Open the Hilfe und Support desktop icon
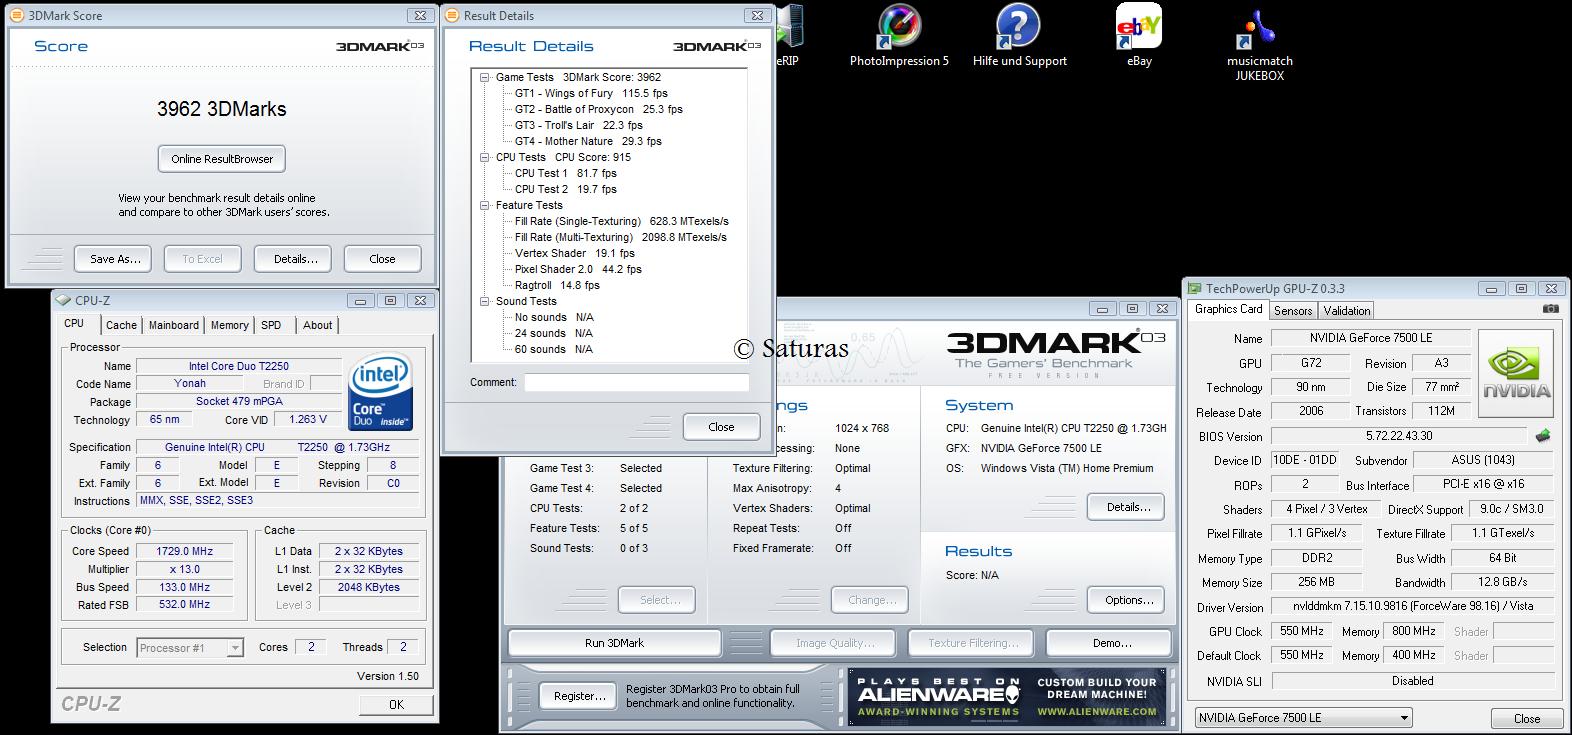1572x735 pixels. [x=1019, y=36]
